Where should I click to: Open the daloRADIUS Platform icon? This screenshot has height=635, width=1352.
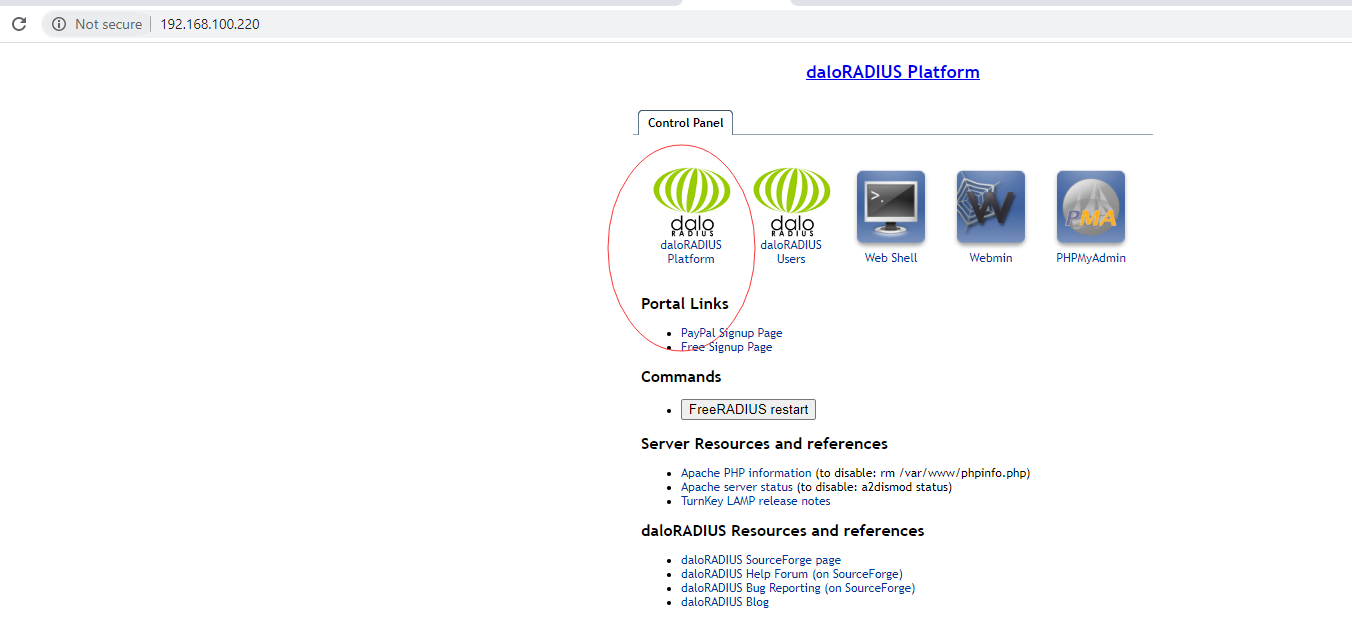691,202
